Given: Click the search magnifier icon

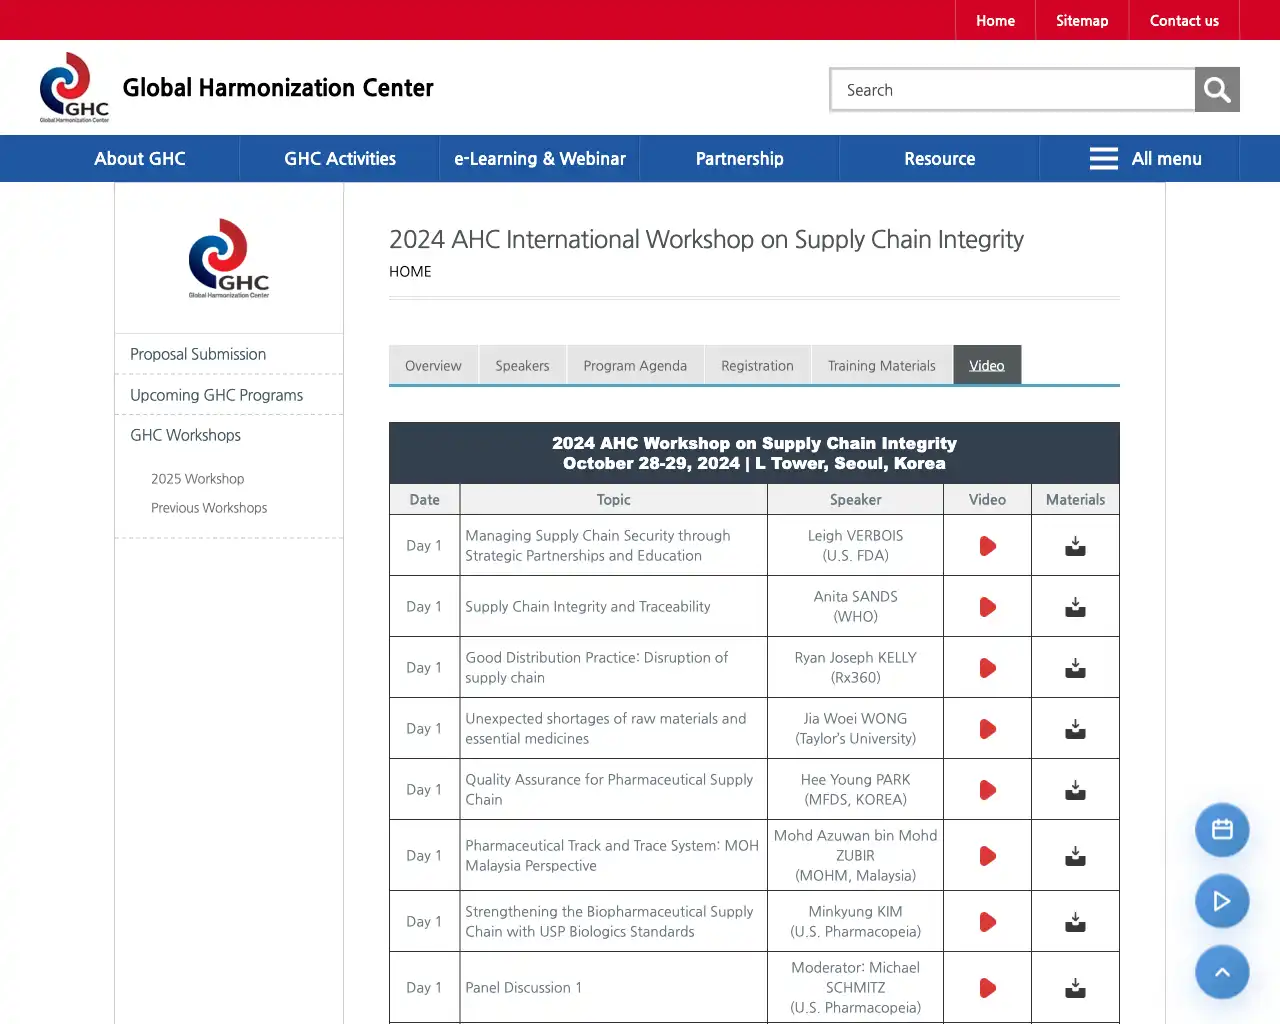Looking at the screenshot, I should [1216, 89].
